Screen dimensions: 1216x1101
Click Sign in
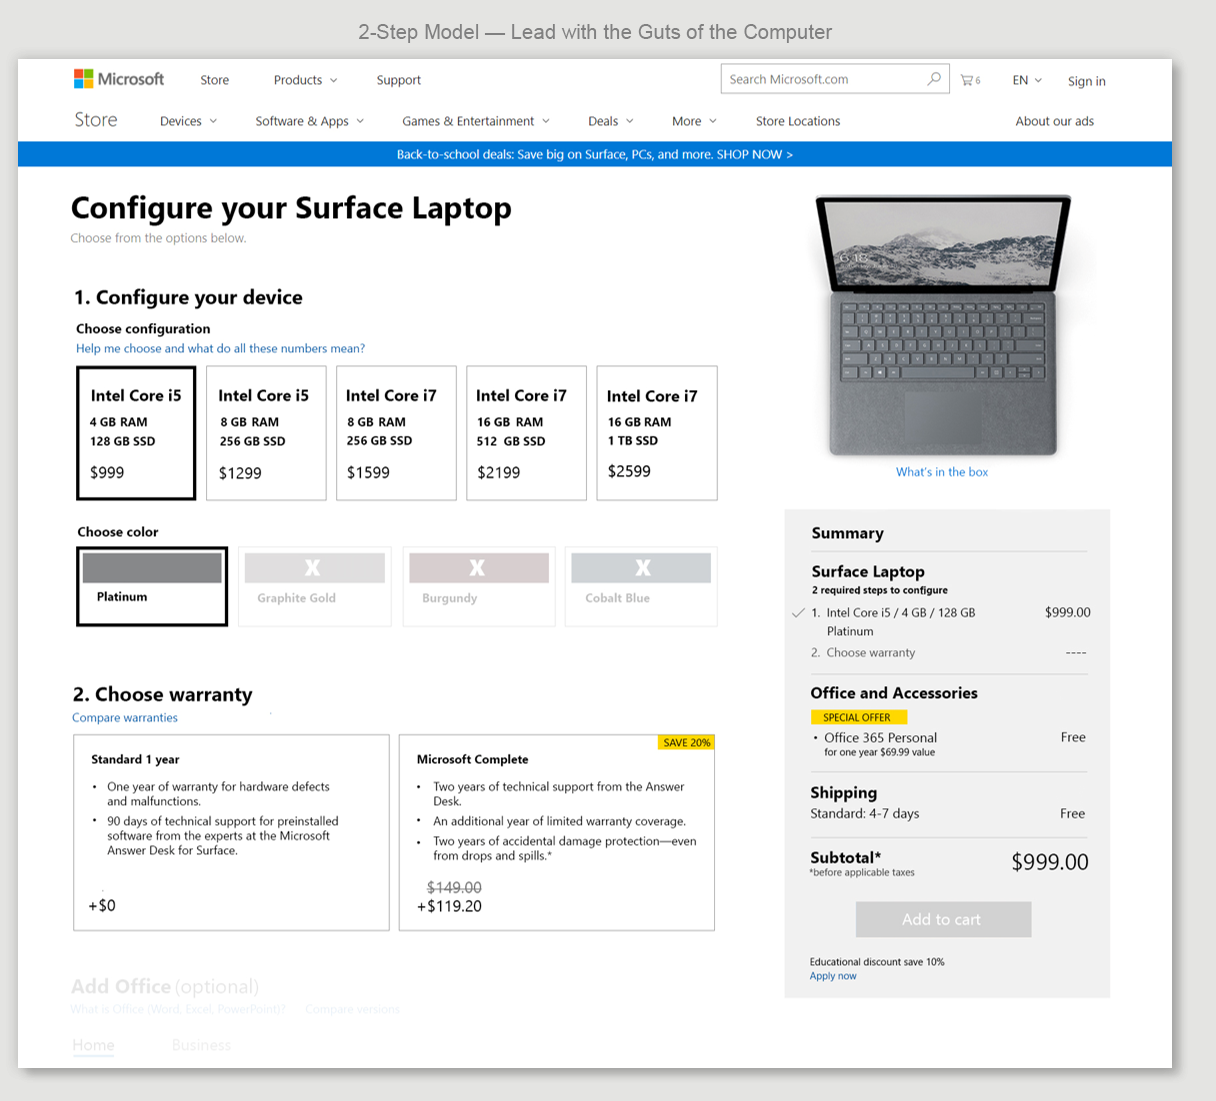pos(1086,81)
